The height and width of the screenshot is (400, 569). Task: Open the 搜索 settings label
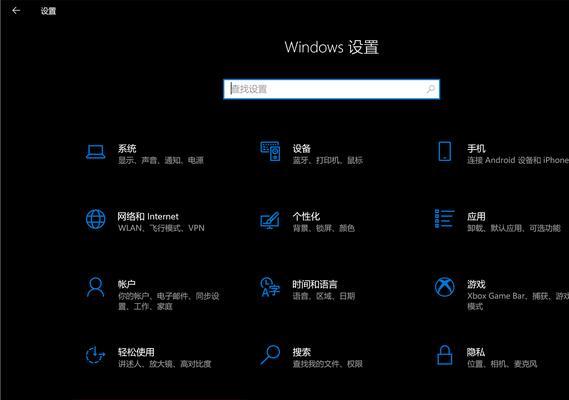point(302,352)
